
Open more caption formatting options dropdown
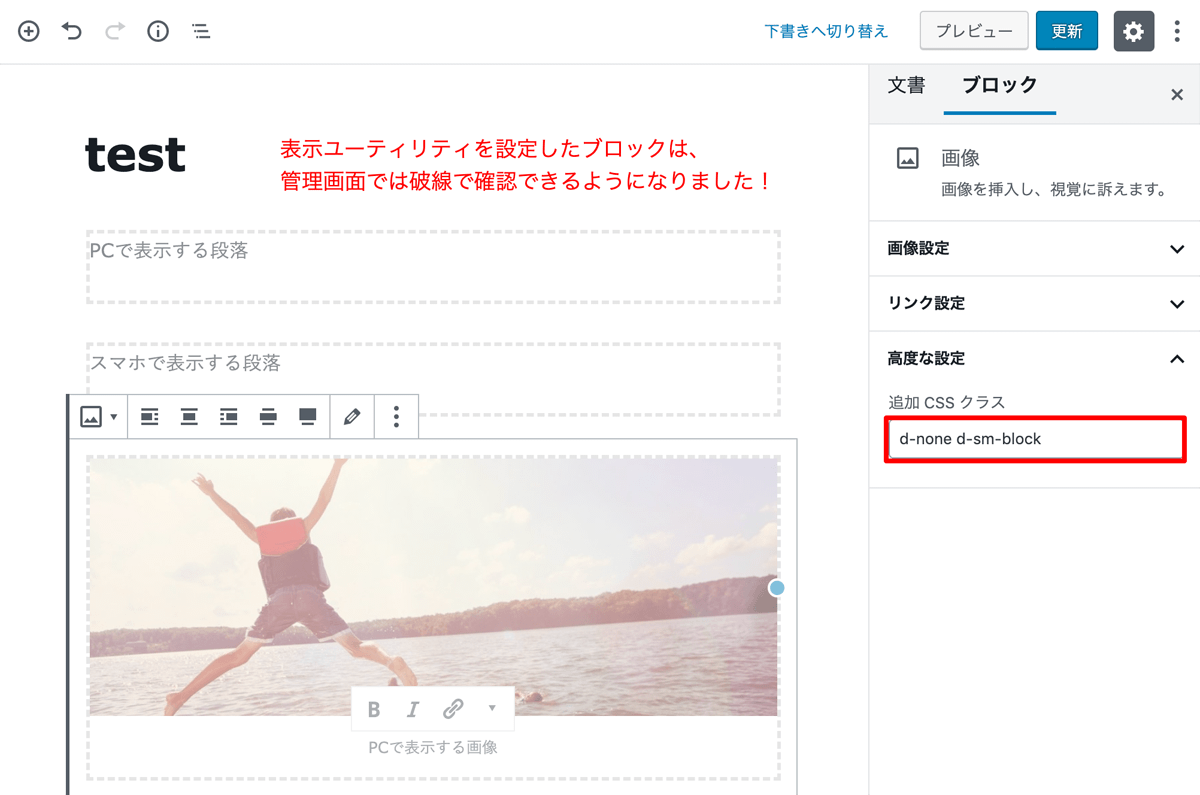pyautogui.click(x=492, y=708)
